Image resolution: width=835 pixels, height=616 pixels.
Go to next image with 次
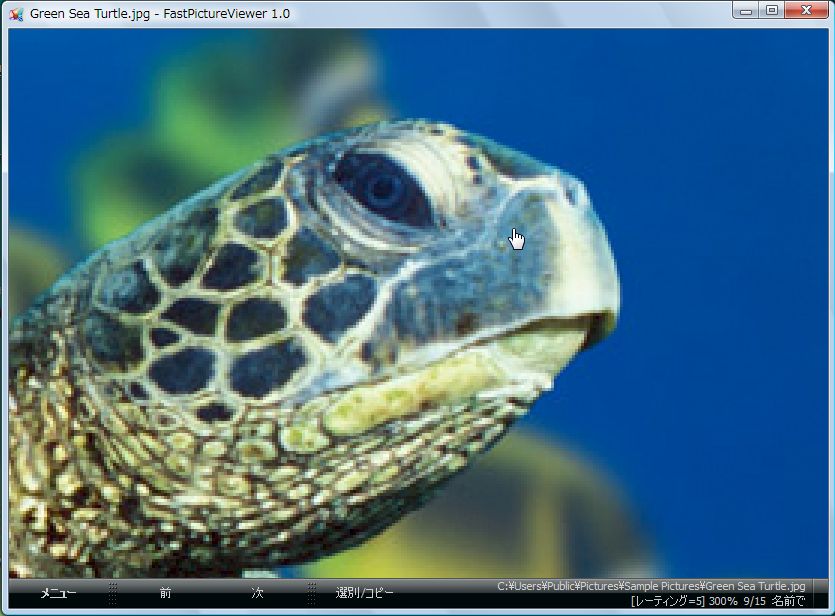(257, 593)
